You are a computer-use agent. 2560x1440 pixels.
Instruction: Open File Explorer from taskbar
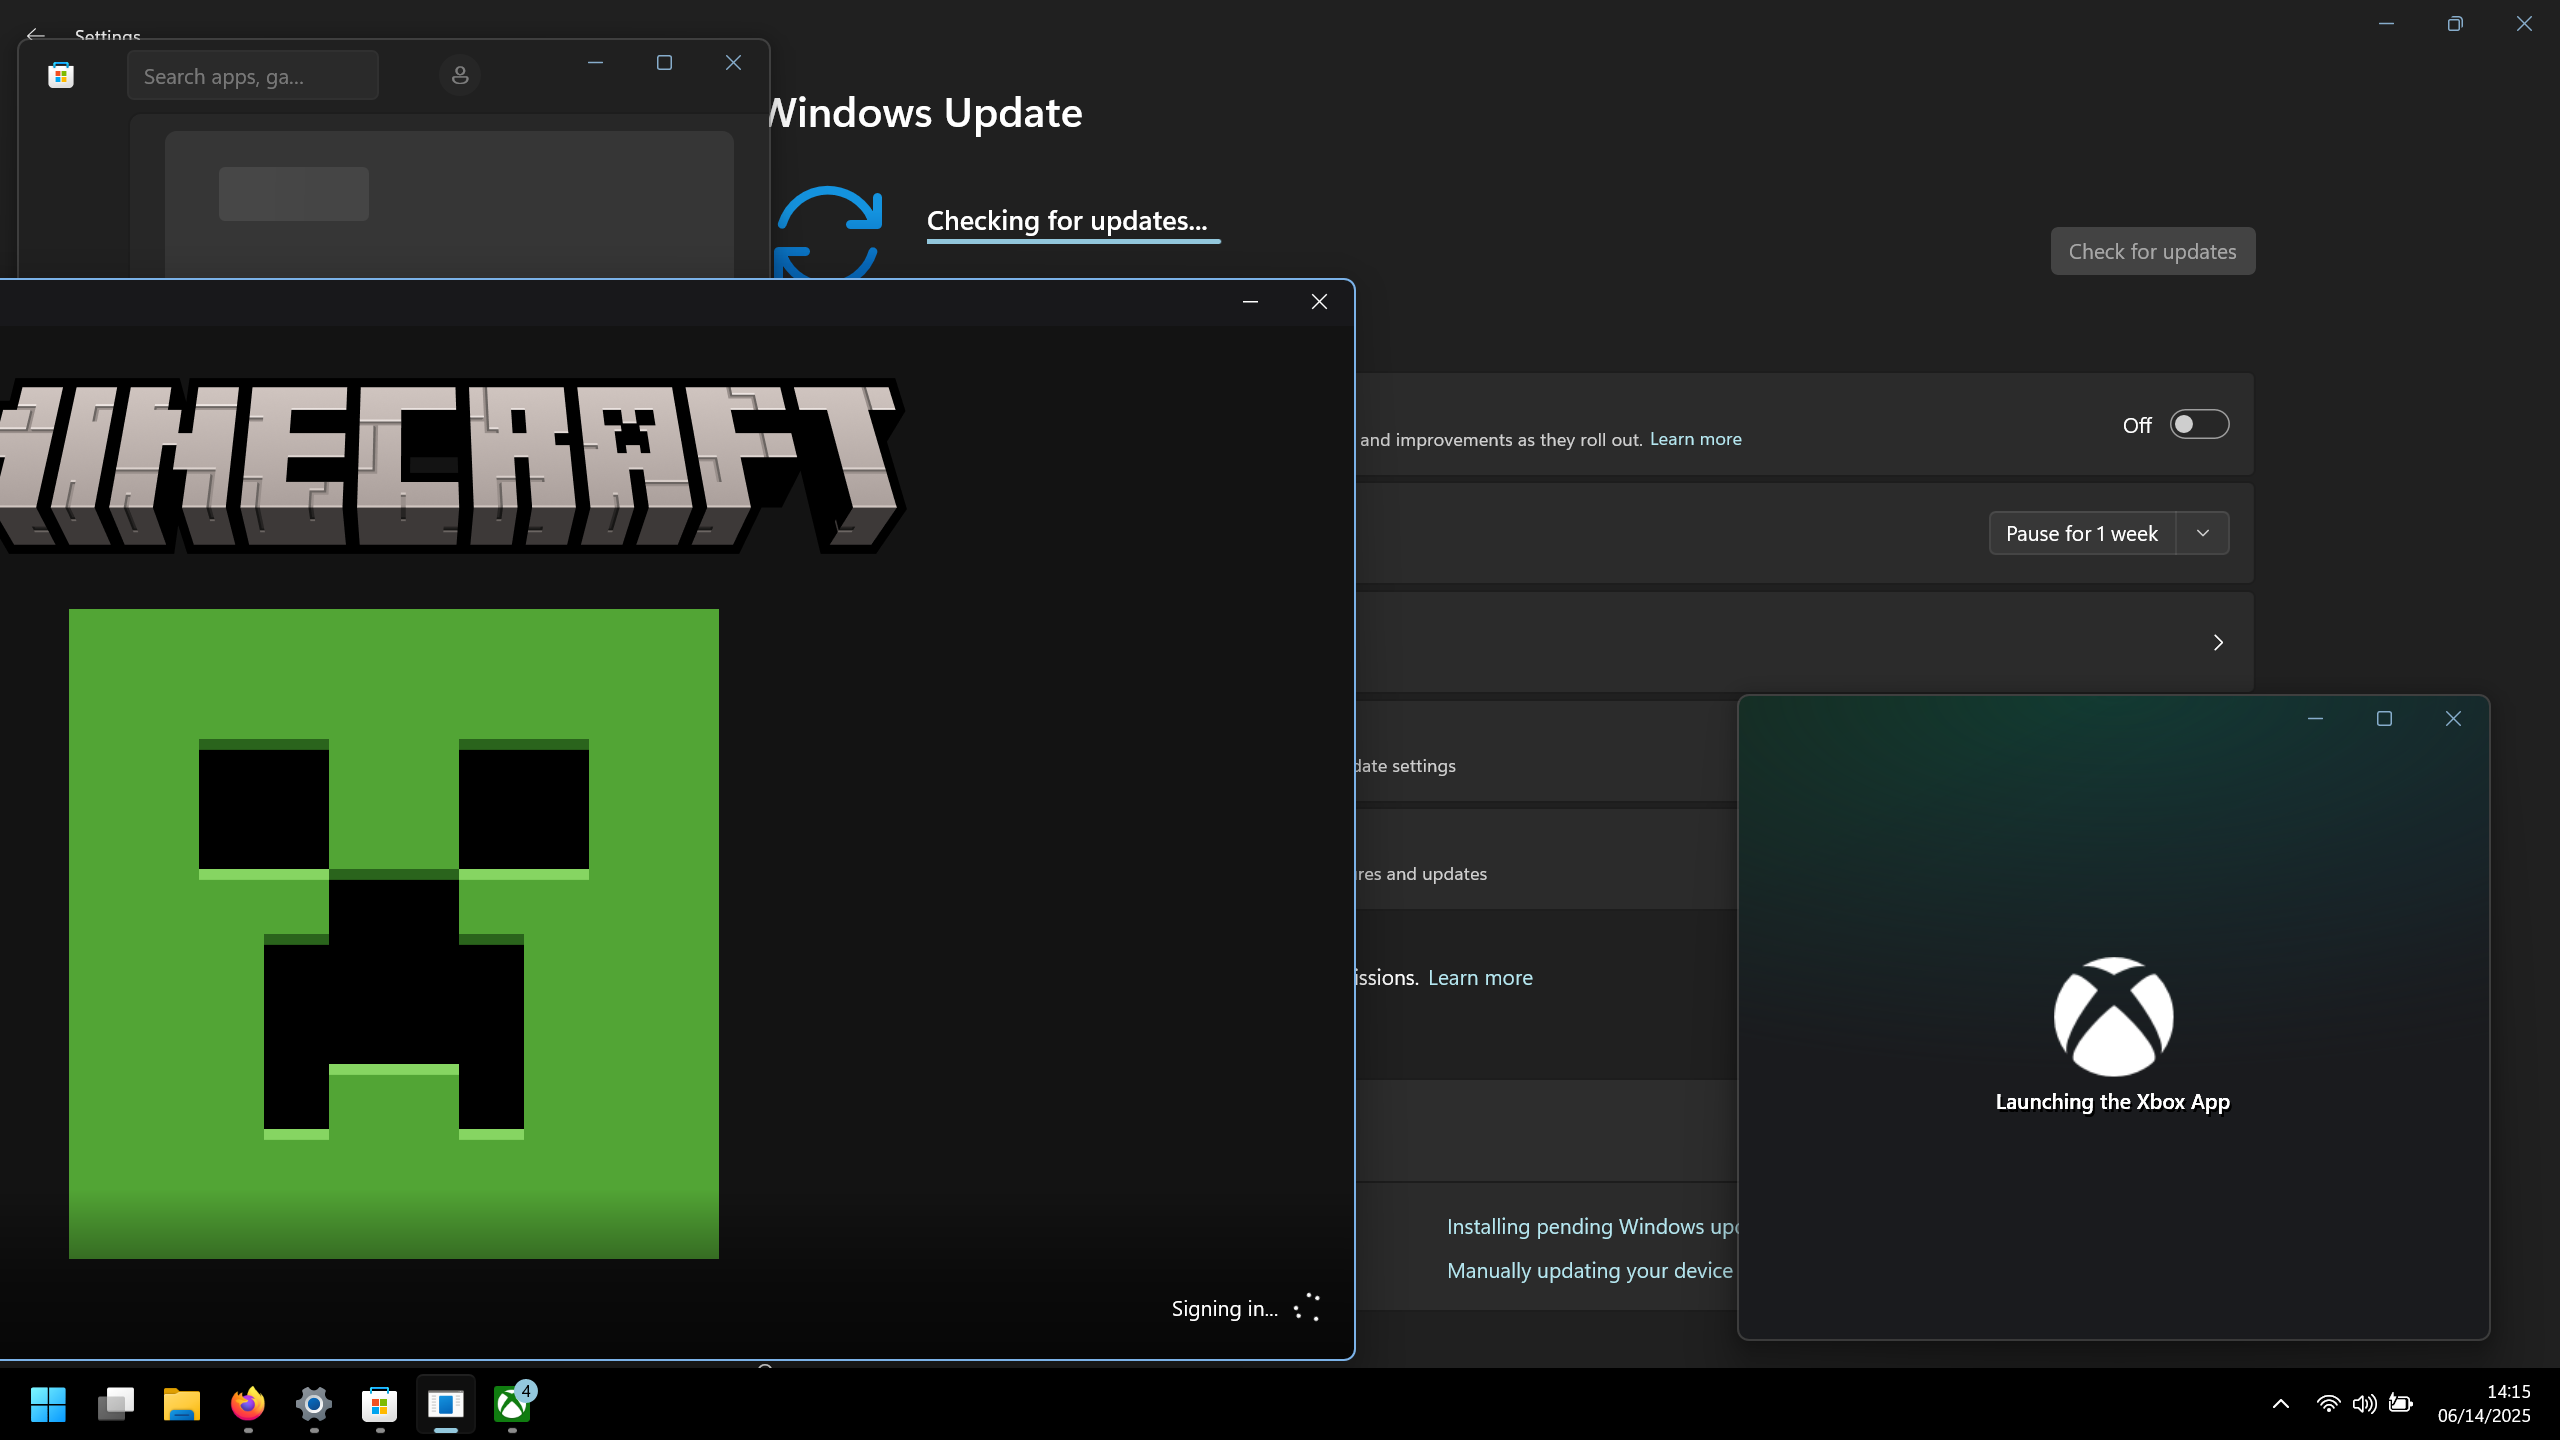click(182, 1404)
